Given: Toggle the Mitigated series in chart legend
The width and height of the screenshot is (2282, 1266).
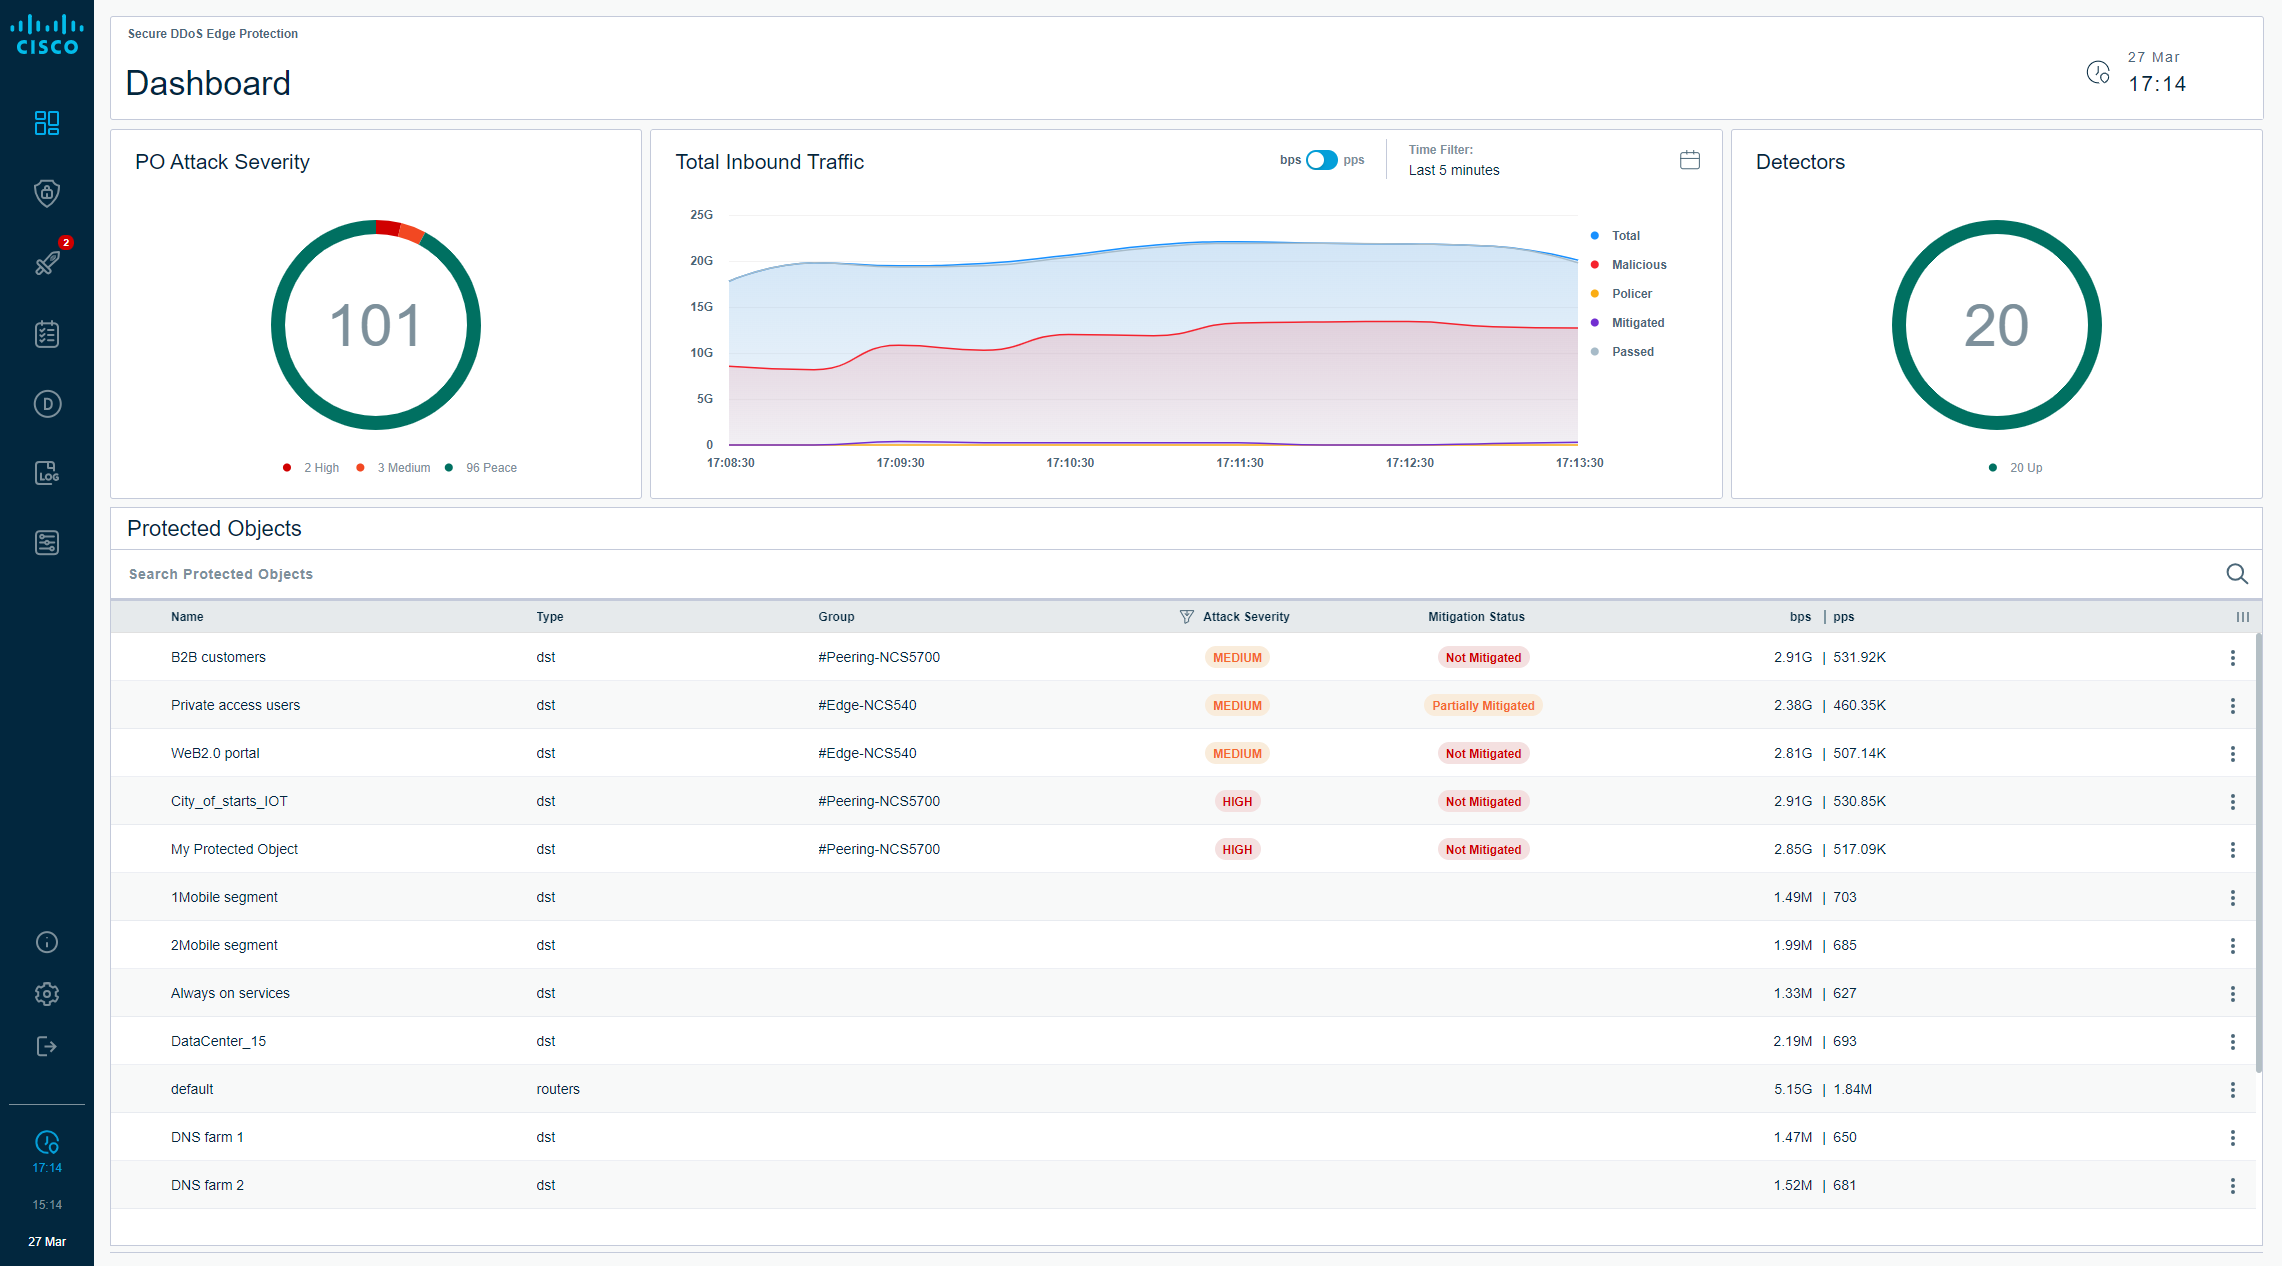Looking at the screenshot, I should pos(1627,323).
